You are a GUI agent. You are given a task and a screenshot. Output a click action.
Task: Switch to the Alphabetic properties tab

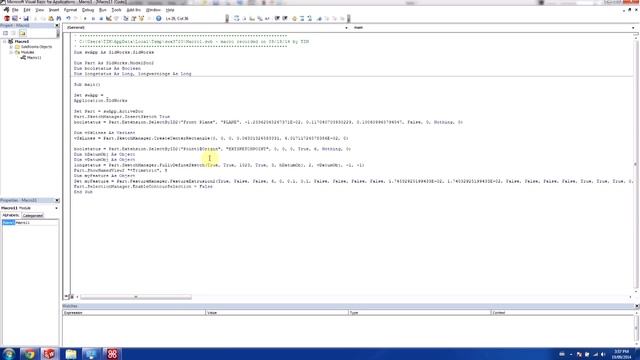tap(11, 215)
